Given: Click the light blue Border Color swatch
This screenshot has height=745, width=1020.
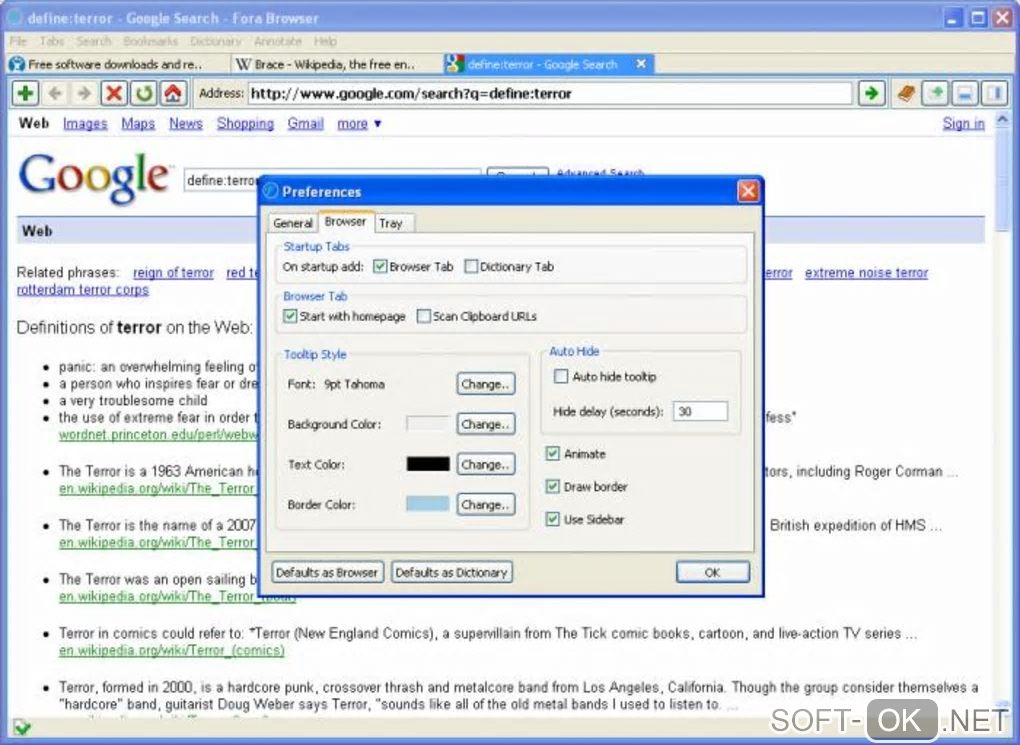Looking at the screenshot, I should [427, 504].
